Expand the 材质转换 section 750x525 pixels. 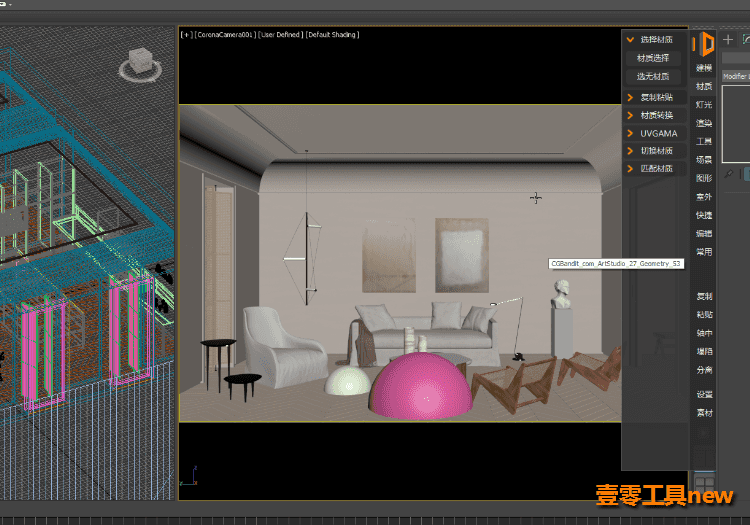[x=655, y=115]
